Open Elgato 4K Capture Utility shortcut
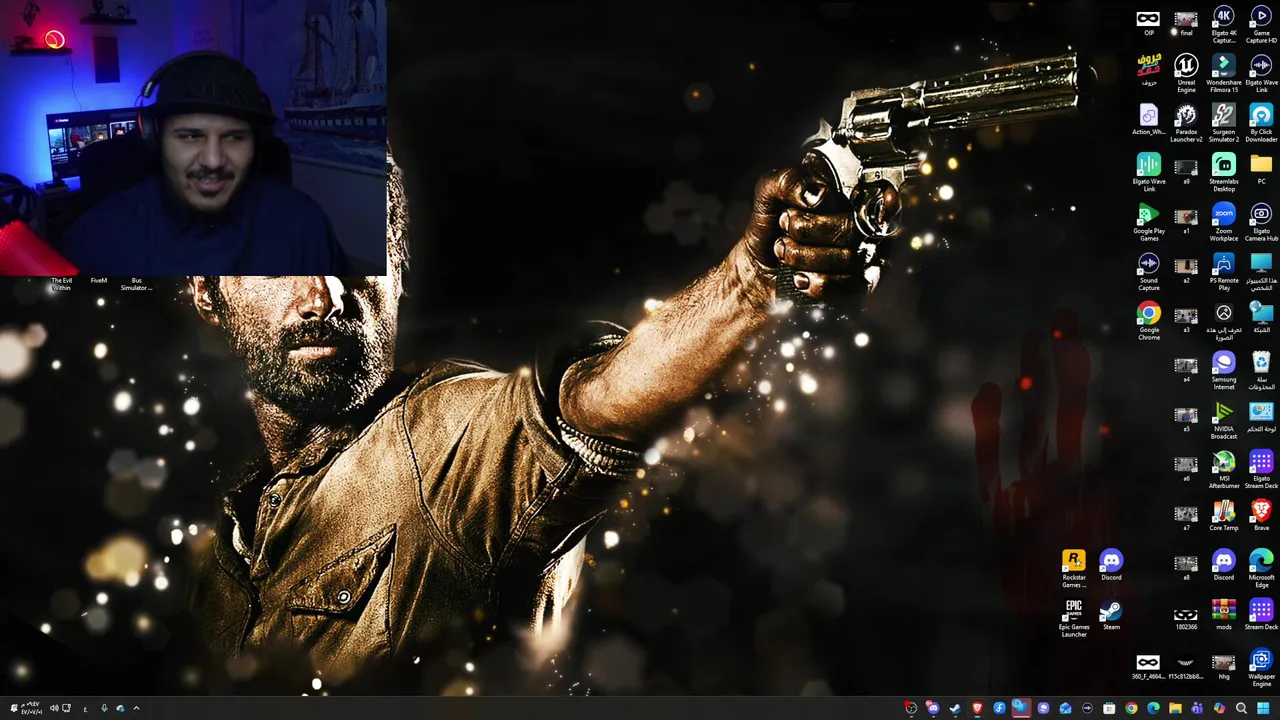This screenshot has width=1280, height=720. coord(1224,24)
